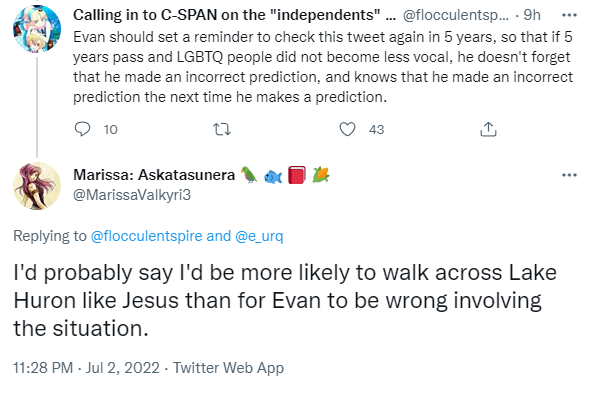Click the 11:28 PM Jul 2, 2022 timestamp
The height and width of the screenshot is (394, 591).
click(86, 368)
